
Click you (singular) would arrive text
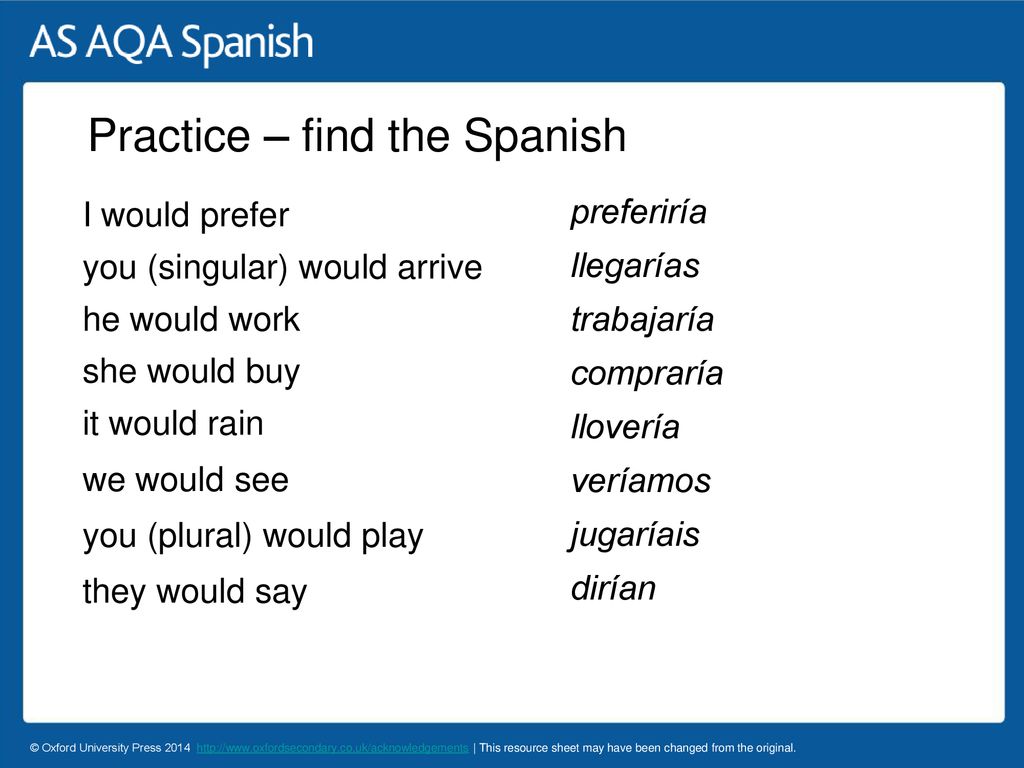[282, 268]
